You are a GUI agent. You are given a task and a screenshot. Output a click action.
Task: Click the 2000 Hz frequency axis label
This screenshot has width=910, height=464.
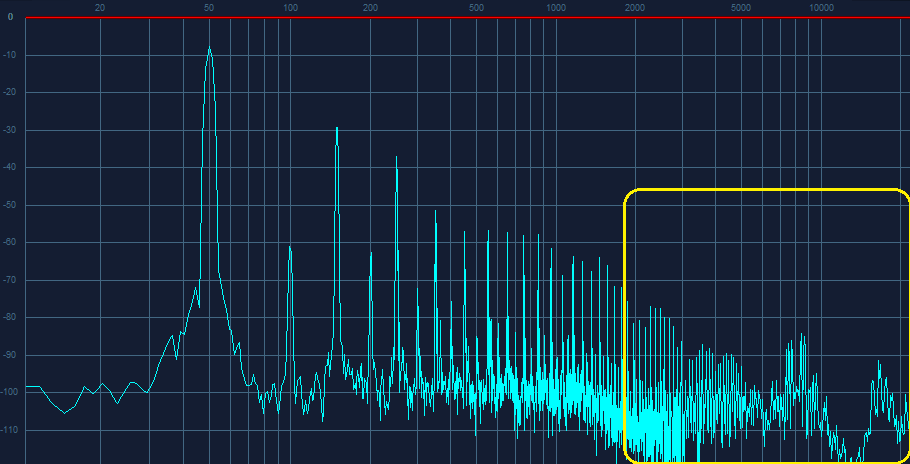tap(635, 8)
